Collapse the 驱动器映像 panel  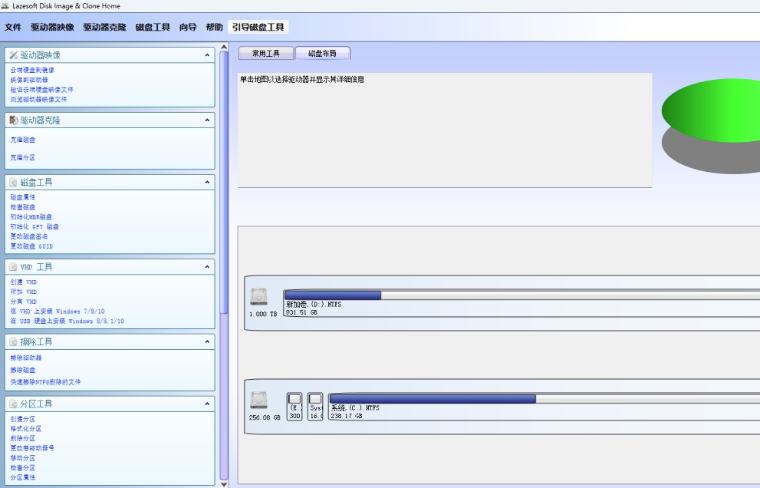coord(207,55)
